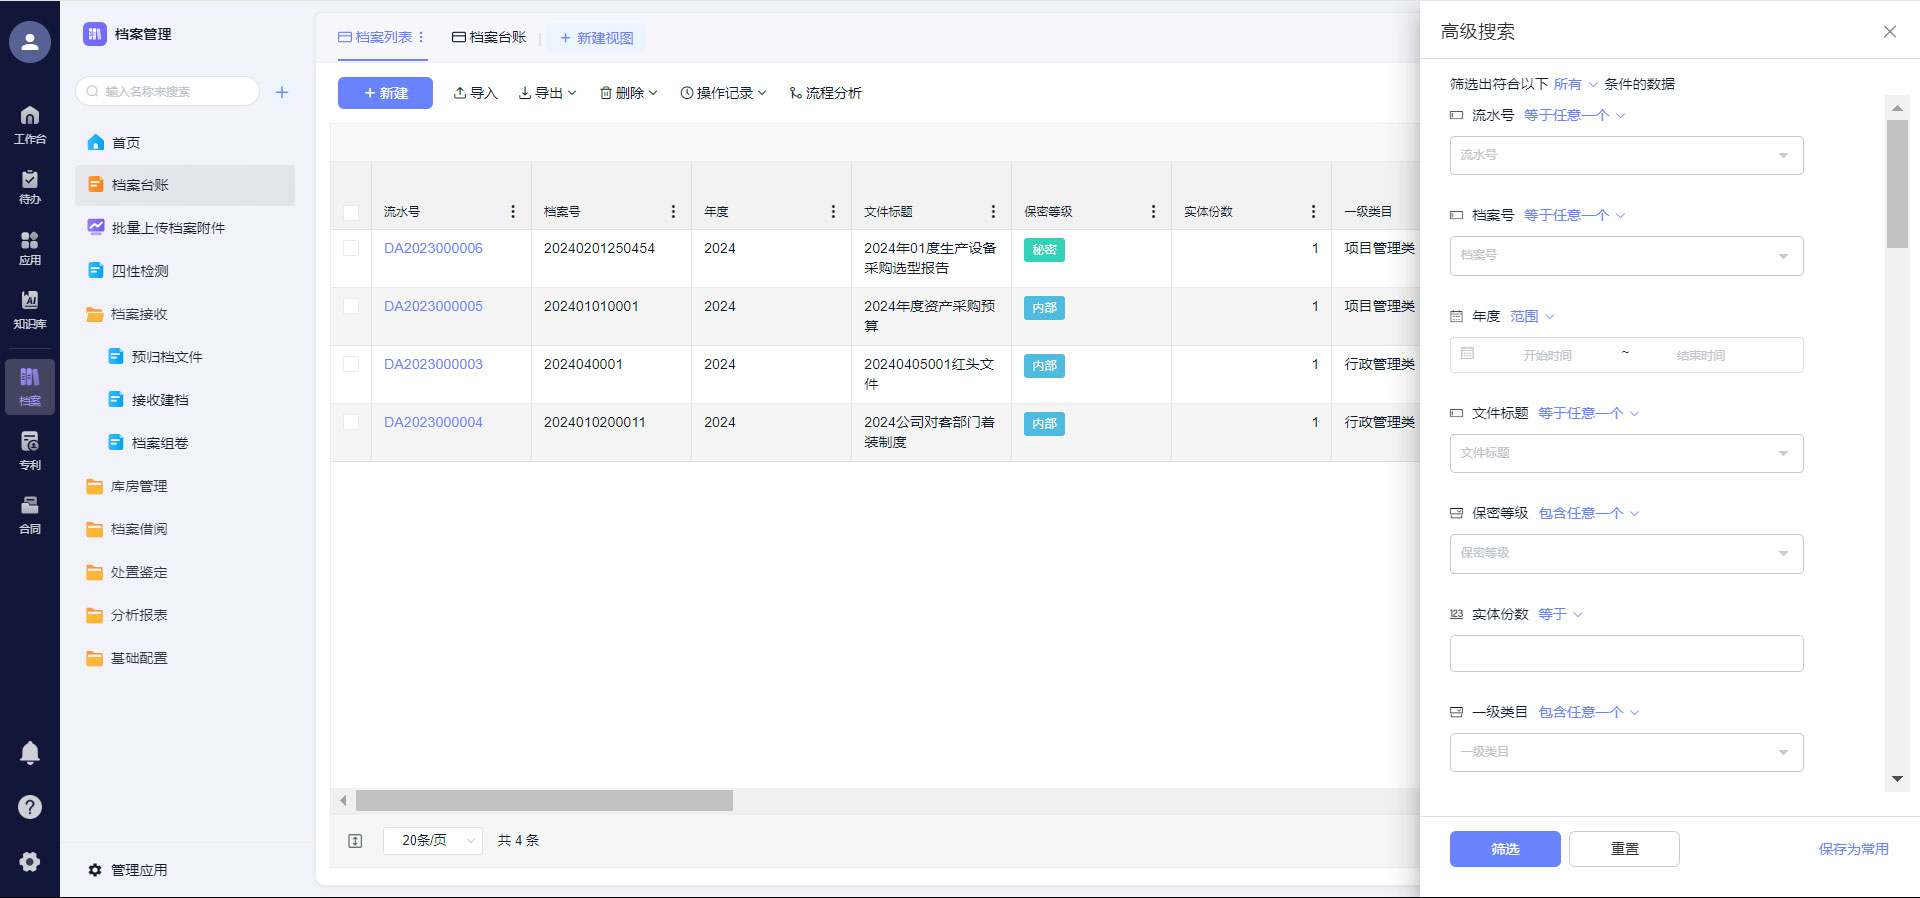Click the plus icon beside the search box
Viewport: 1920px width, 898px height.
pyautogui.click(x=282, y=92)
